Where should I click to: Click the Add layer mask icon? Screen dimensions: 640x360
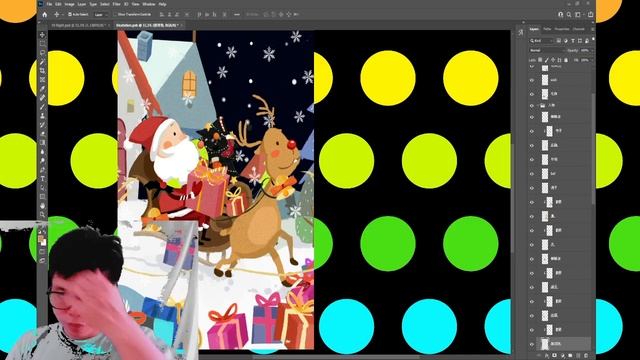(554, 356)
